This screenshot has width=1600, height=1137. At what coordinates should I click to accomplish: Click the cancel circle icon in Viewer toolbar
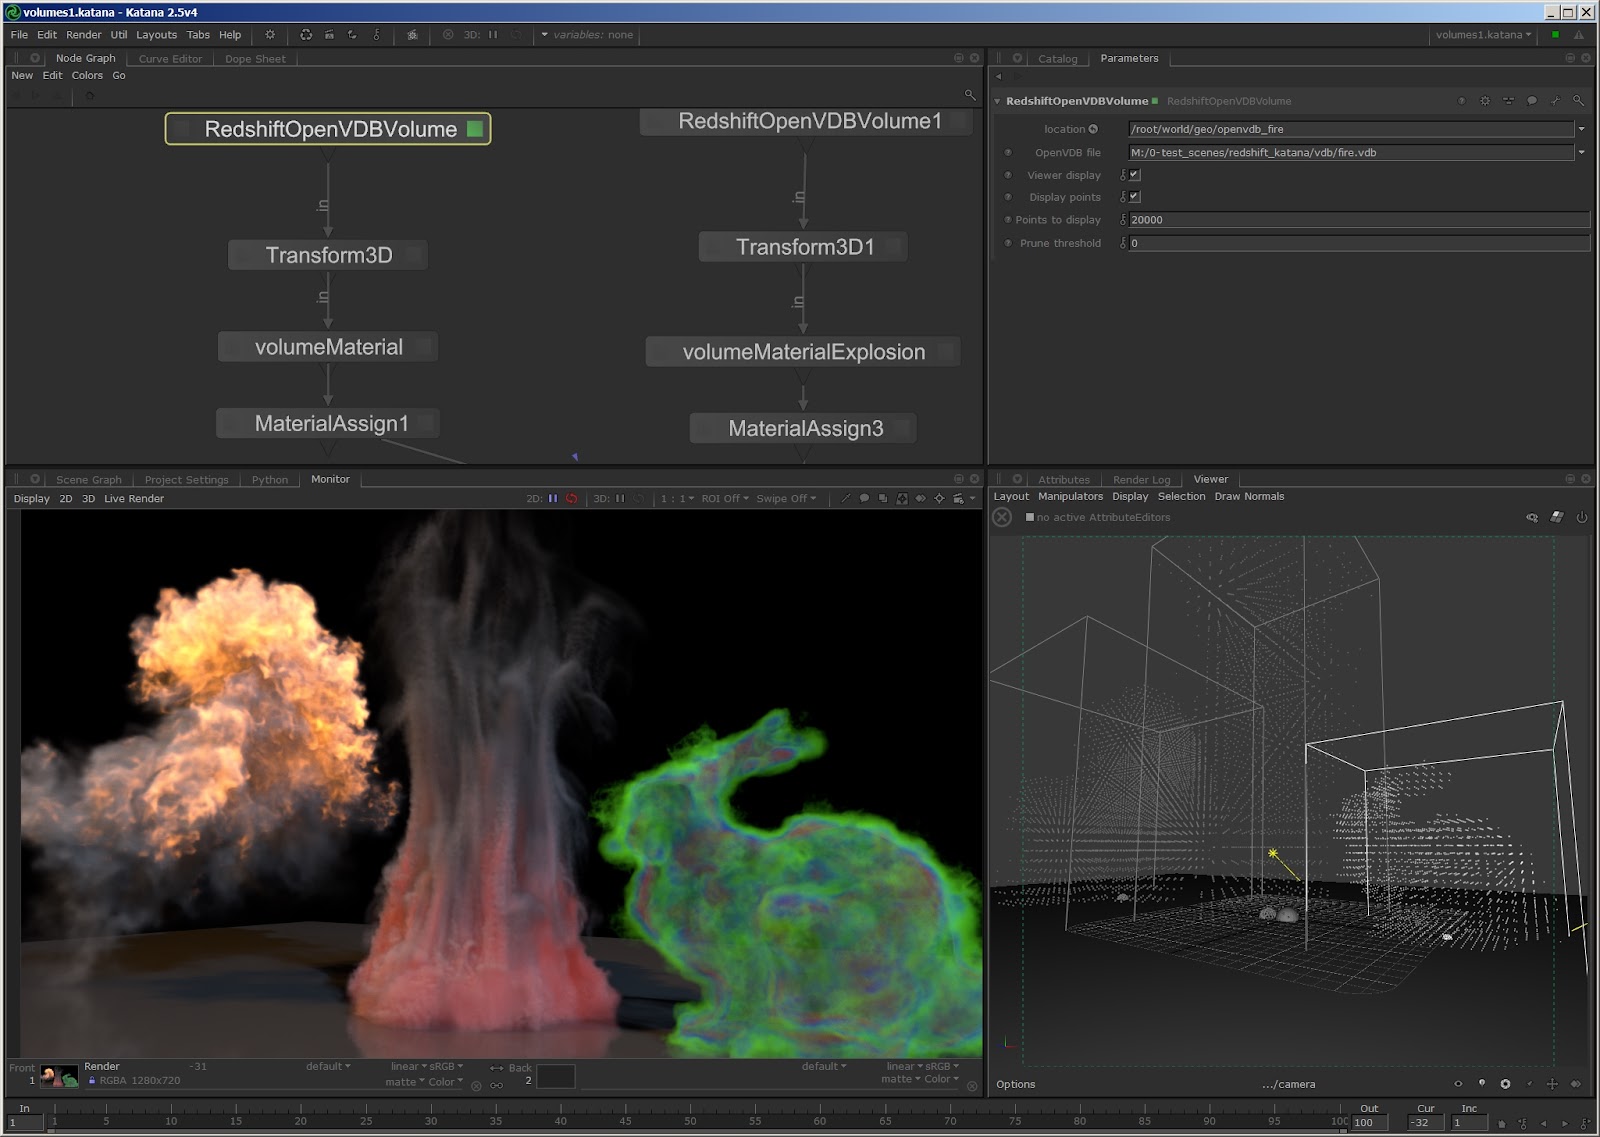pos(1002,517)
